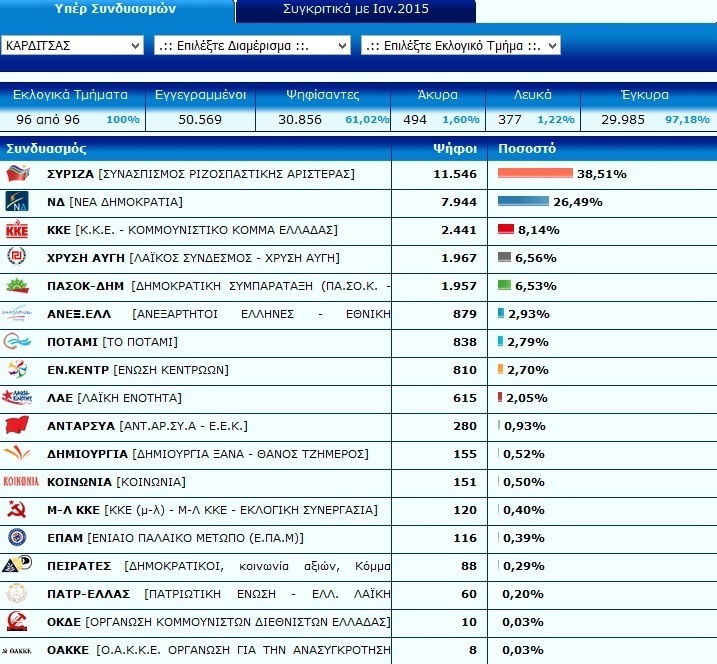Open the Επιλέξτε Εκλογικό Τμήμα dropdown
717x664 pixels.
click(460, 46)
